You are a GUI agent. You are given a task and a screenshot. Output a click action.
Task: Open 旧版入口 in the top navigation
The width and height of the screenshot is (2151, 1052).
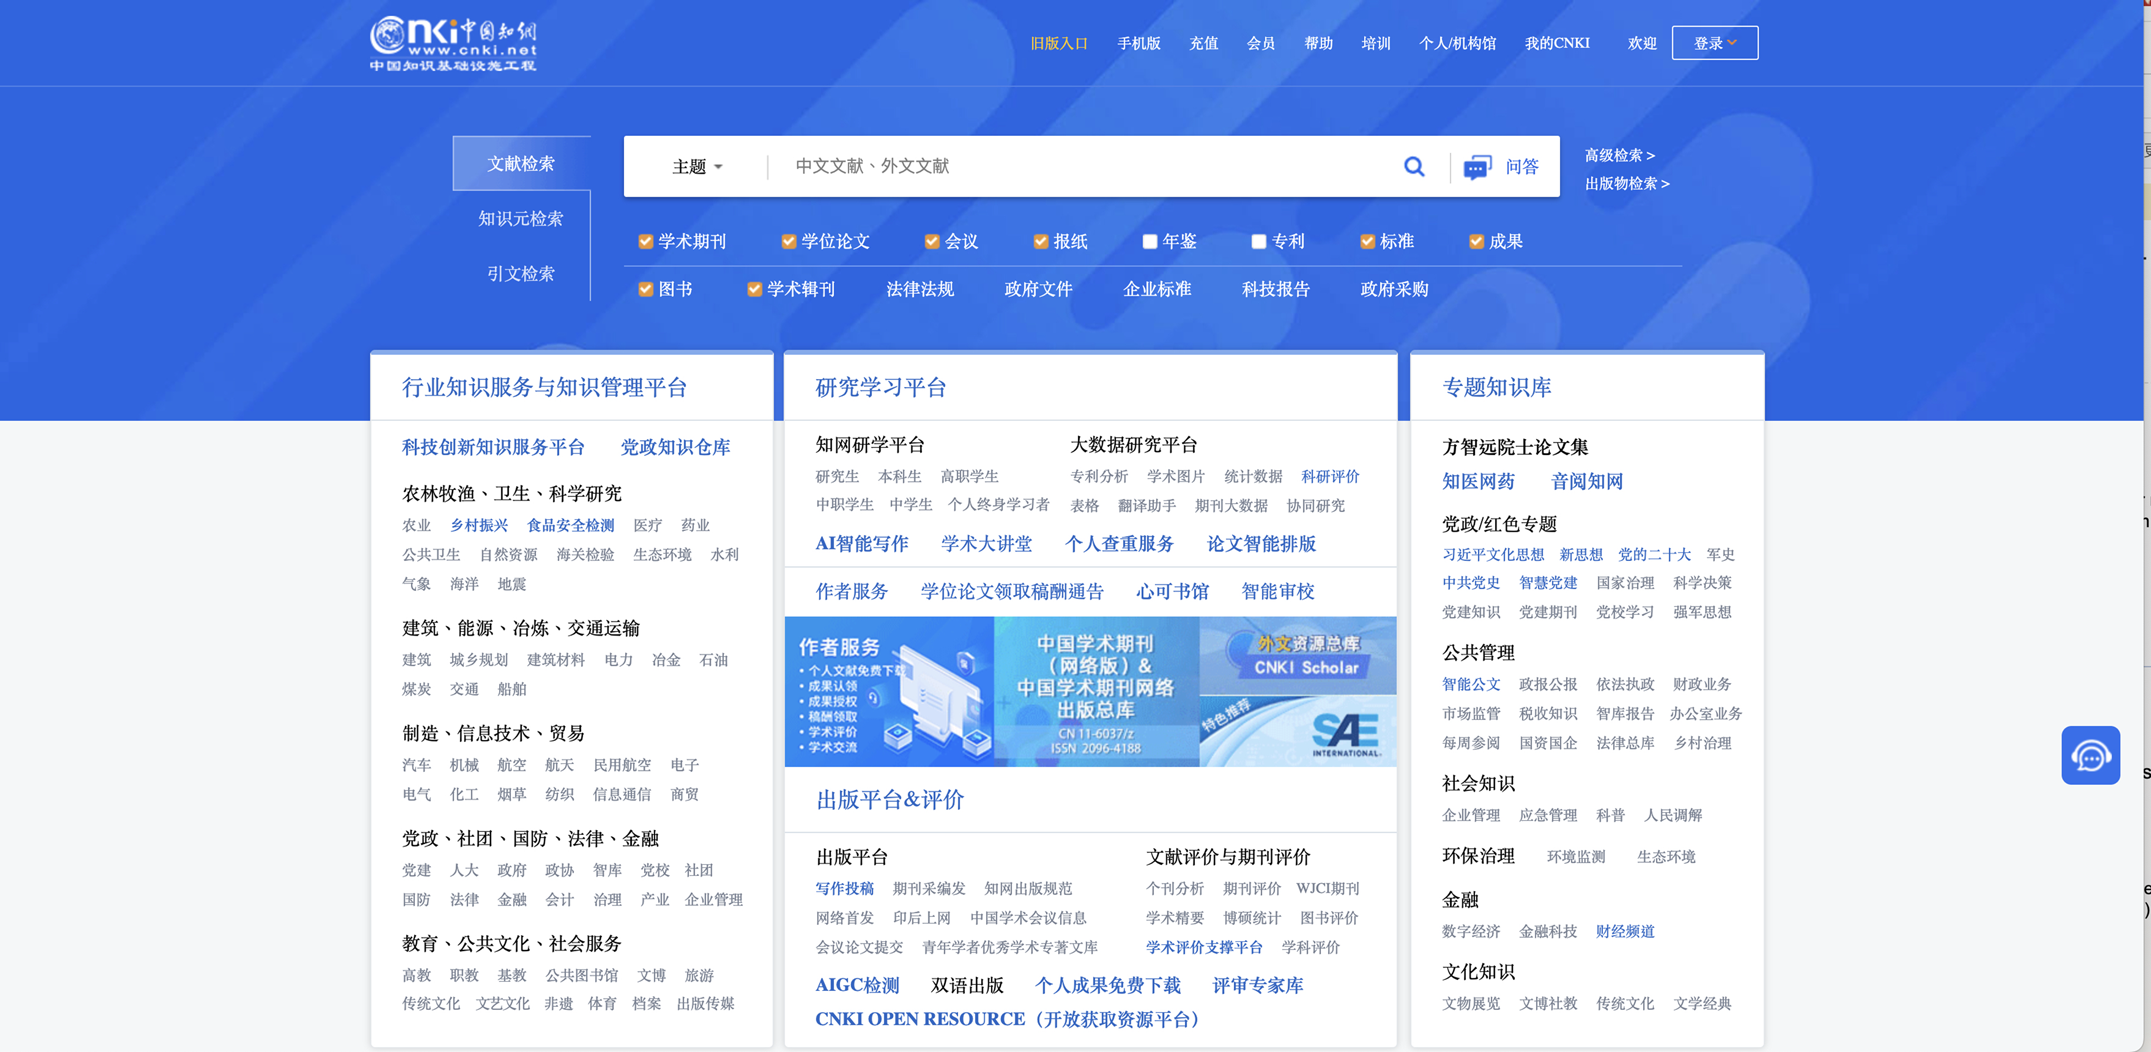1059,44
